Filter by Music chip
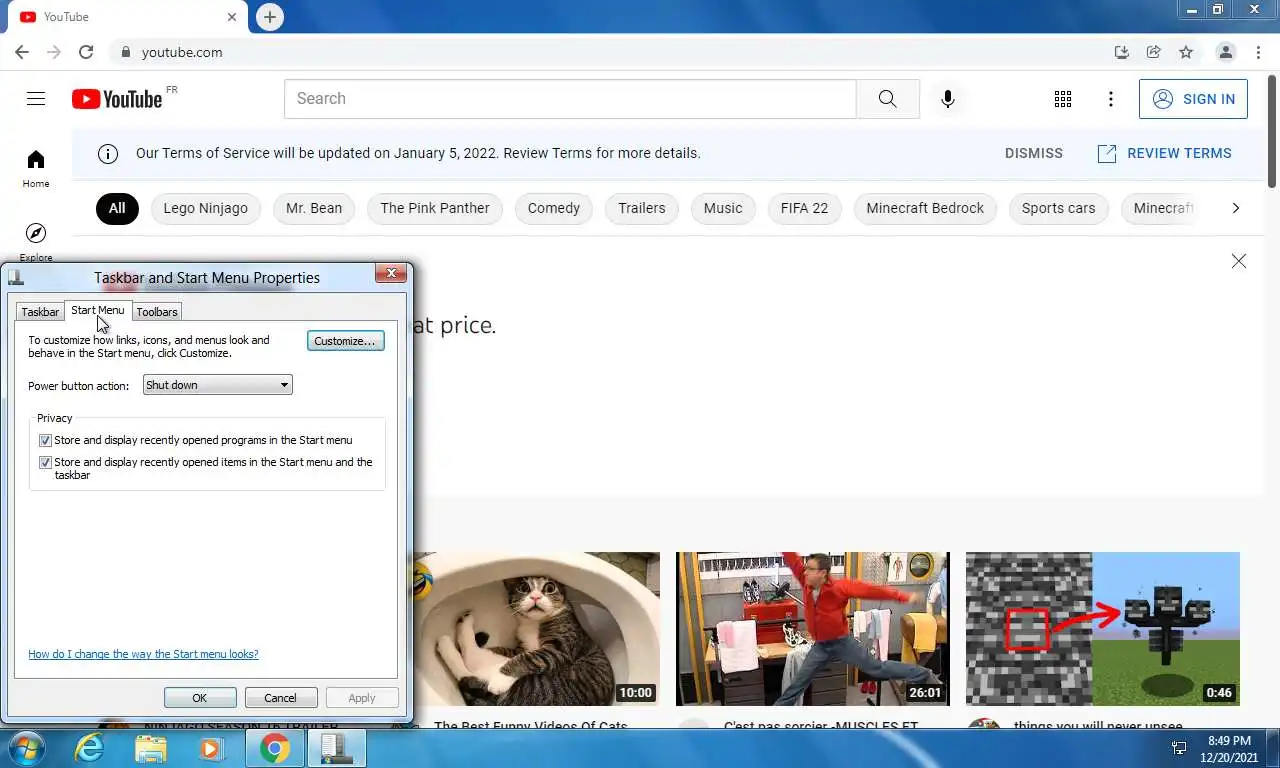This screenshot has height=768, width=1280. pyautogui.click(x=723, y=208)
